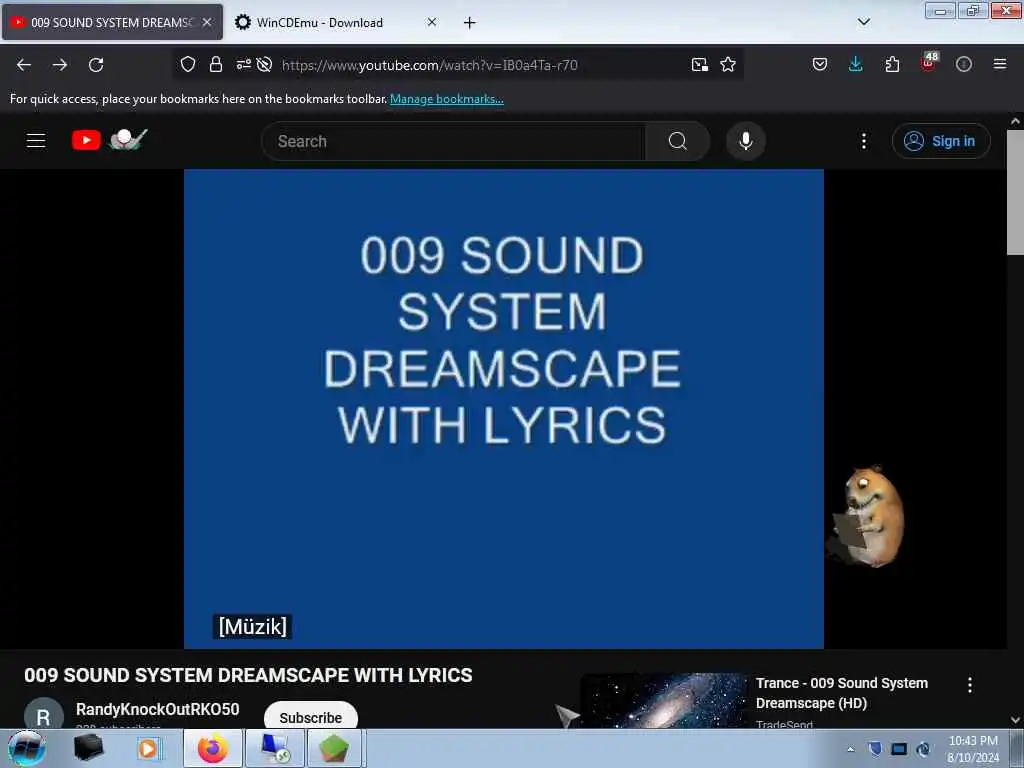Show hidden system tray icons
The image size is (1024, 768).
click(x=850, y=749)
